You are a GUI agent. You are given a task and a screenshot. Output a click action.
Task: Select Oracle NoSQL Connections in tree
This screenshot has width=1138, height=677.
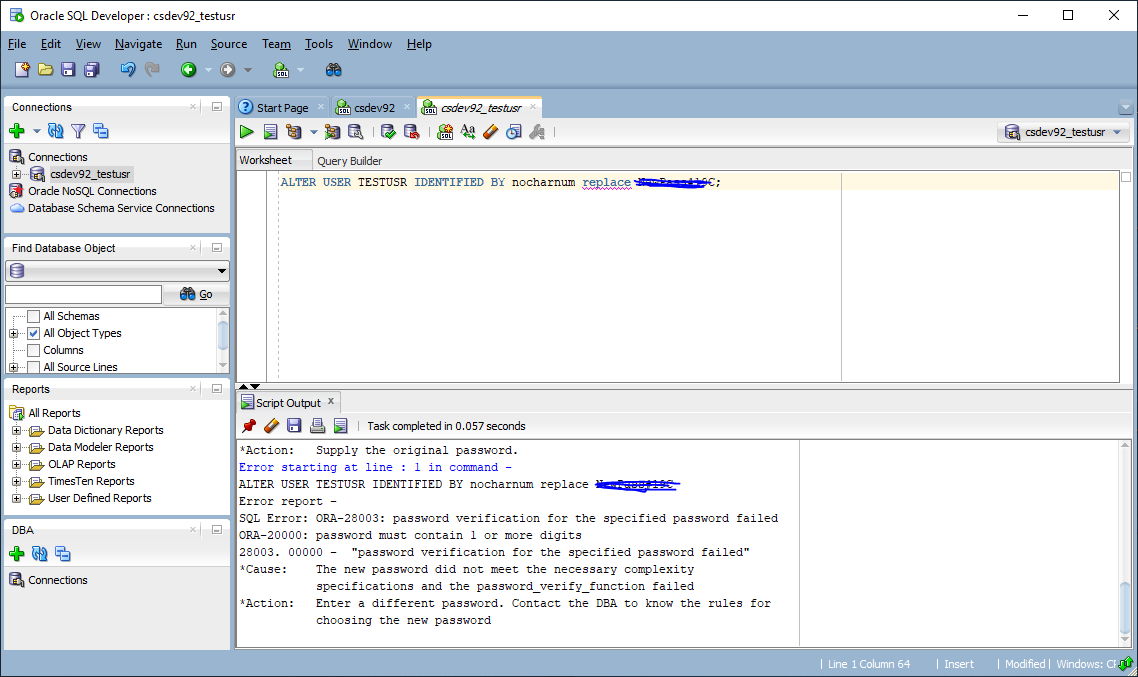(92, 191)
